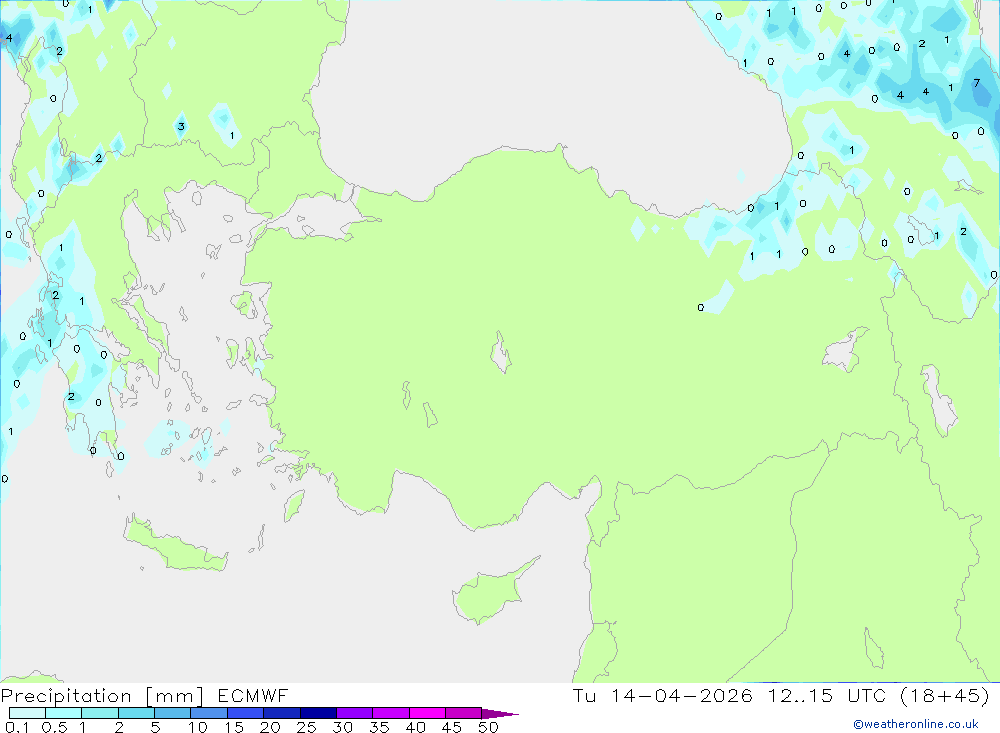
Task: Click the legend arrow tip above 50
Action: click(x=499, y=714)
